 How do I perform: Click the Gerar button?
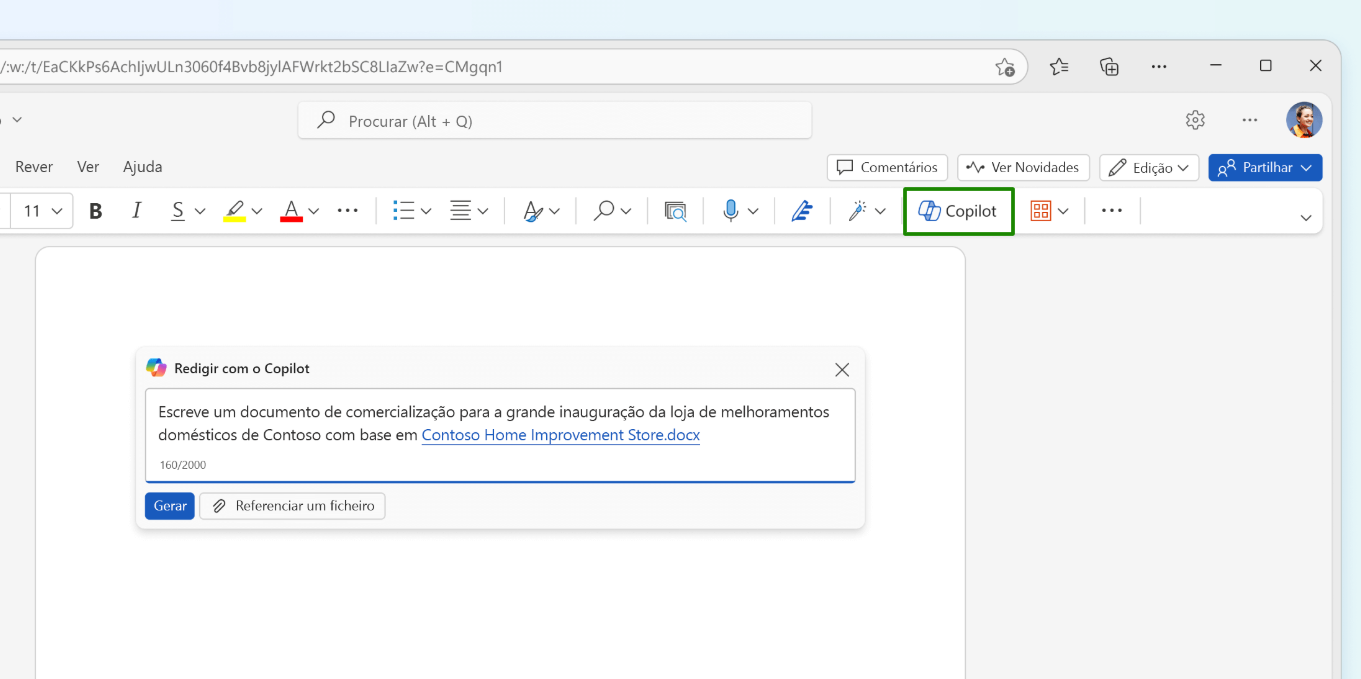click(170, 506)
